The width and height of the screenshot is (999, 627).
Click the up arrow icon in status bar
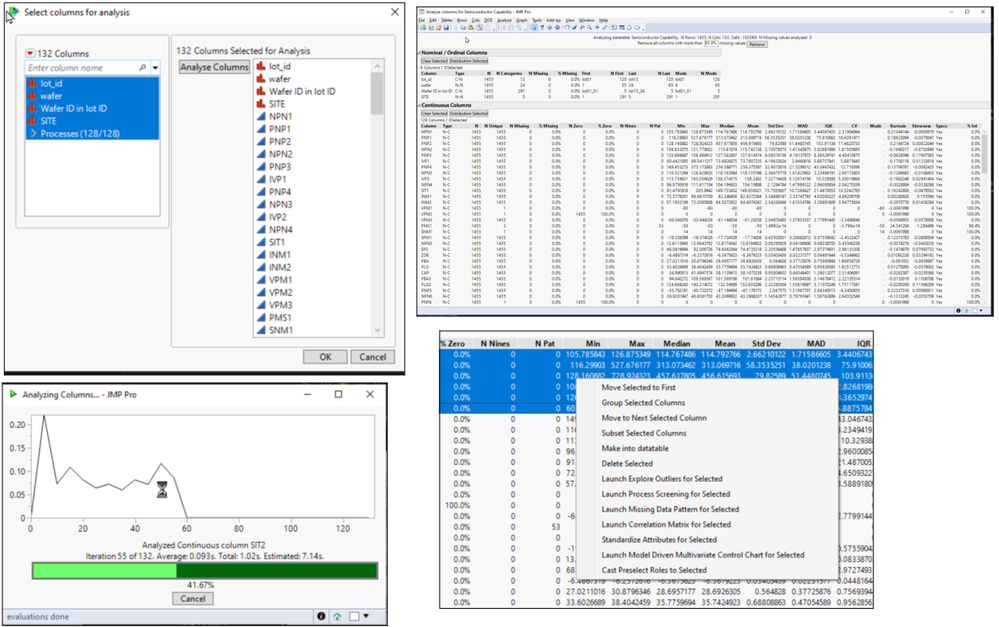point(337,616)
